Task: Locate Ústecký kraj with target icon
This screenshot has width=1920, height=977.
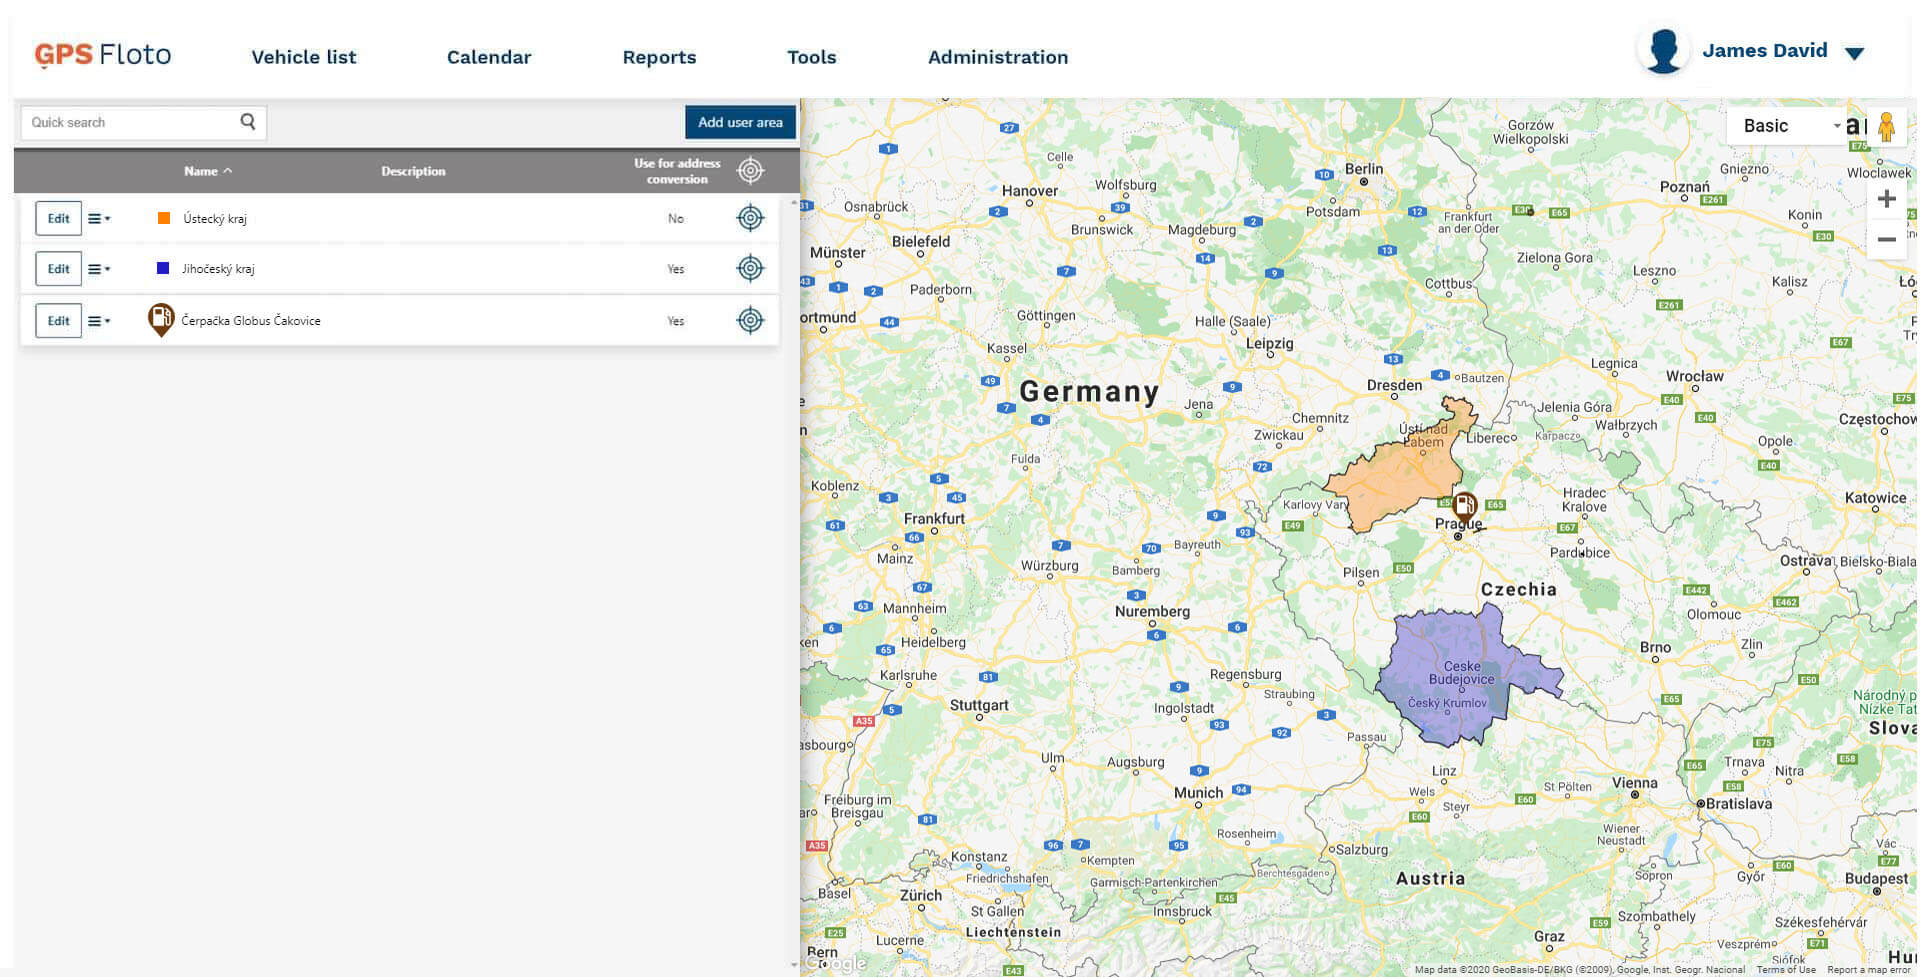Action: (750, 218)
